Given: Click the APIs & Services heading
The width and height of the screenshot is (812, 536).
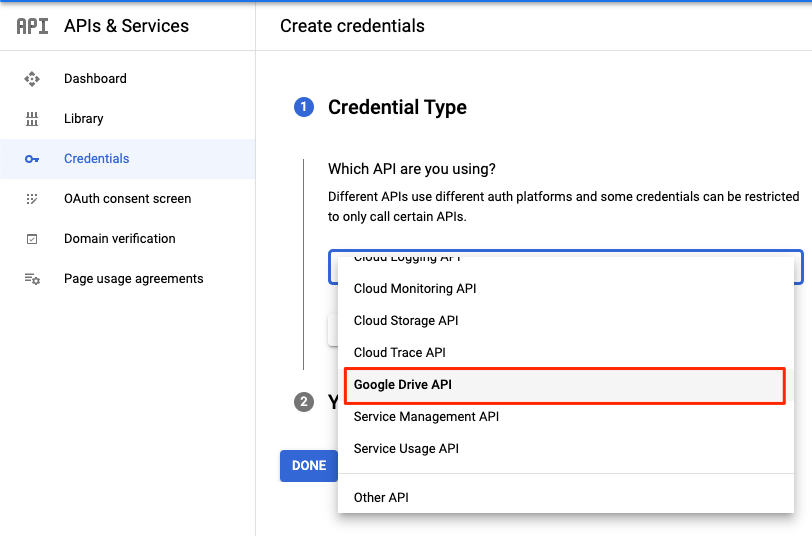Looking at the screenshot, I should click(x=126, y=26).
